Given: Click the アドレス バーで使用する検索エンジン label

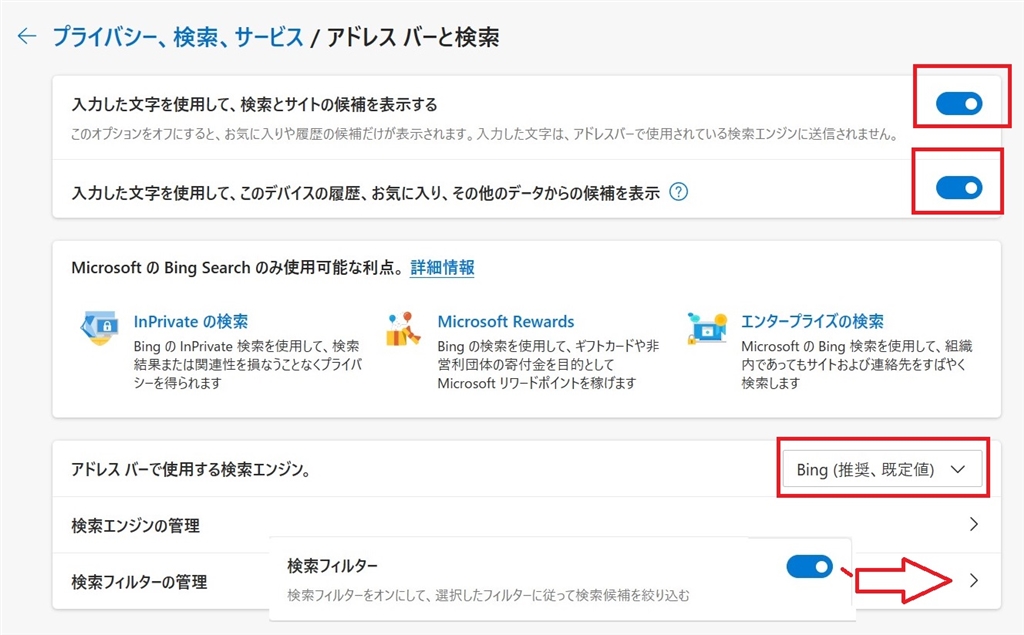Looking at the screenshot, I should tap(190, 469).
